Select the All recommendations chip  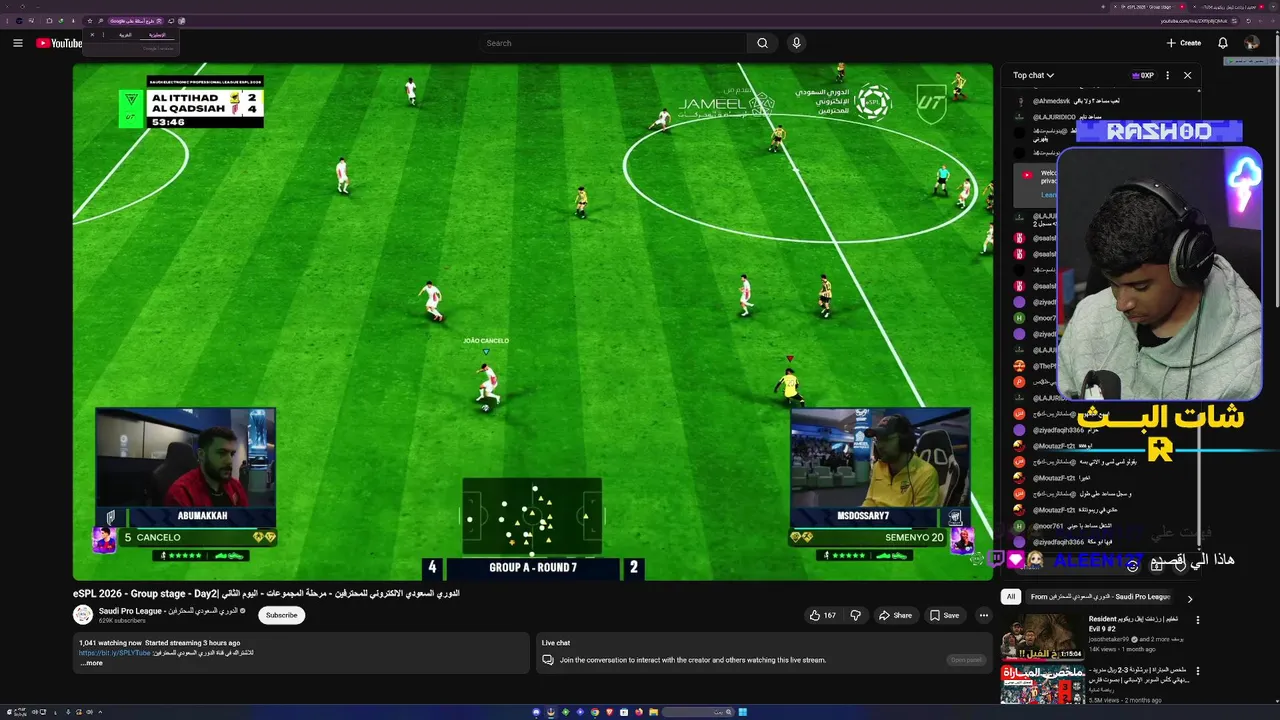(x=1011, y=597)
